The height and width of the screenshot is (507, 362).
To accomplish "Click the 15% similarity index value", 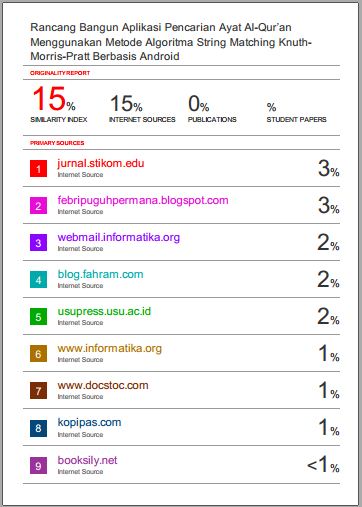I will point(54,99).
